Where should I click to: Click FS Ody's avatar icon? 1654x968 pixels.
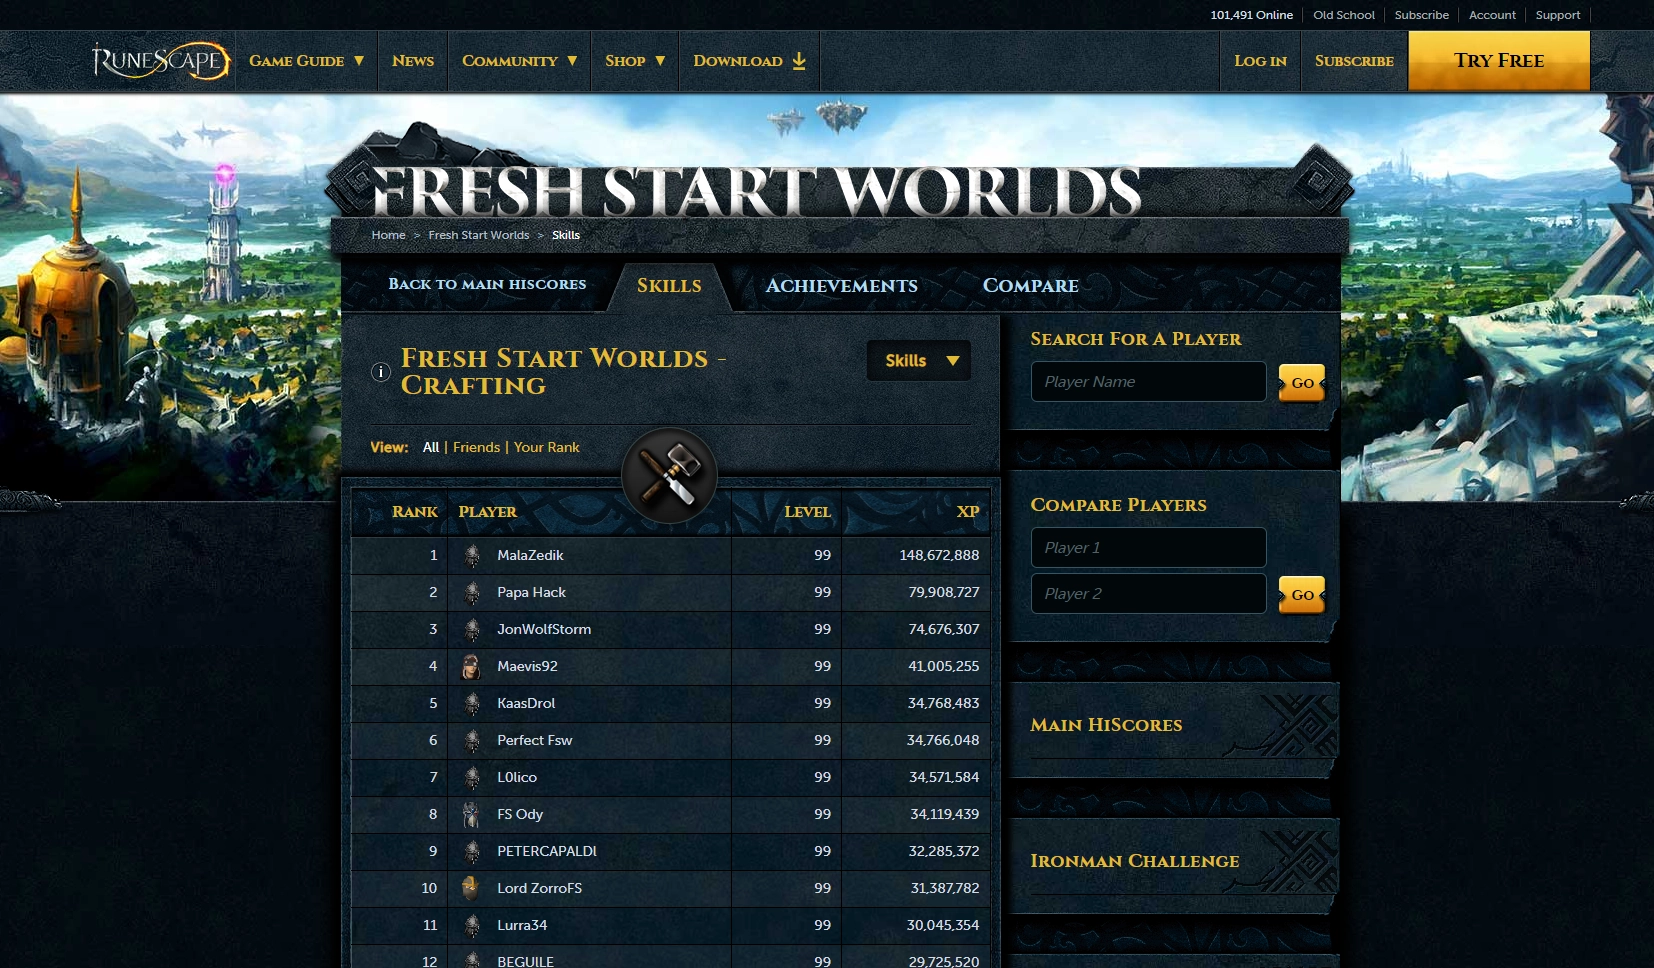472,815
